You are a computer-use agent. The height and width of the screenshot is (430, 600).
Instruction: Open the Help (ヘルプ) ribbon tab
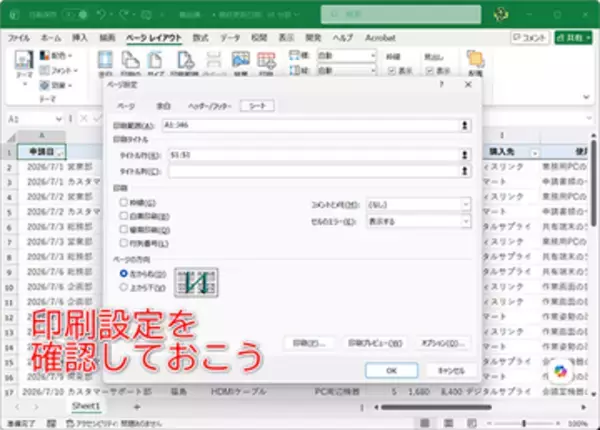[x=342, y=37]
